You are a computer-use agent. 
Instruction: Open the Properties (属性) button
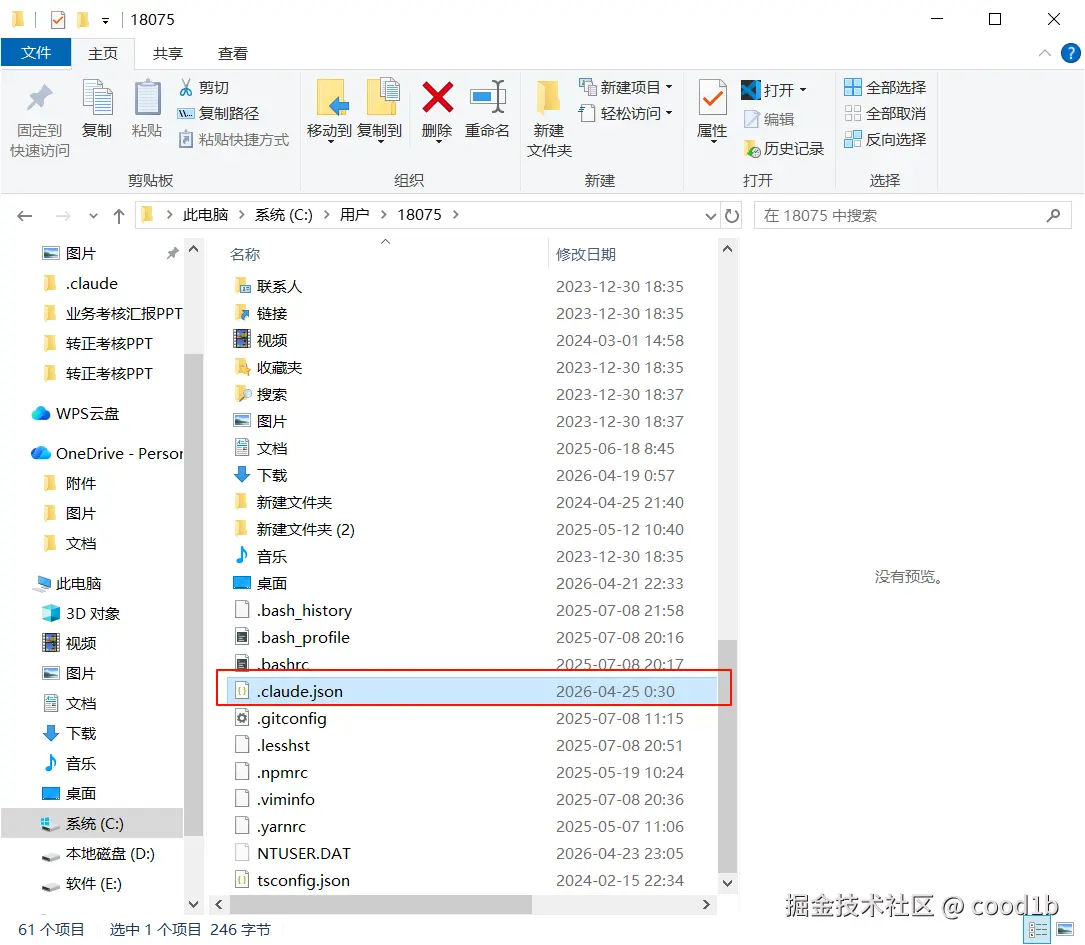pyautogui.click(x=712, y=111)
